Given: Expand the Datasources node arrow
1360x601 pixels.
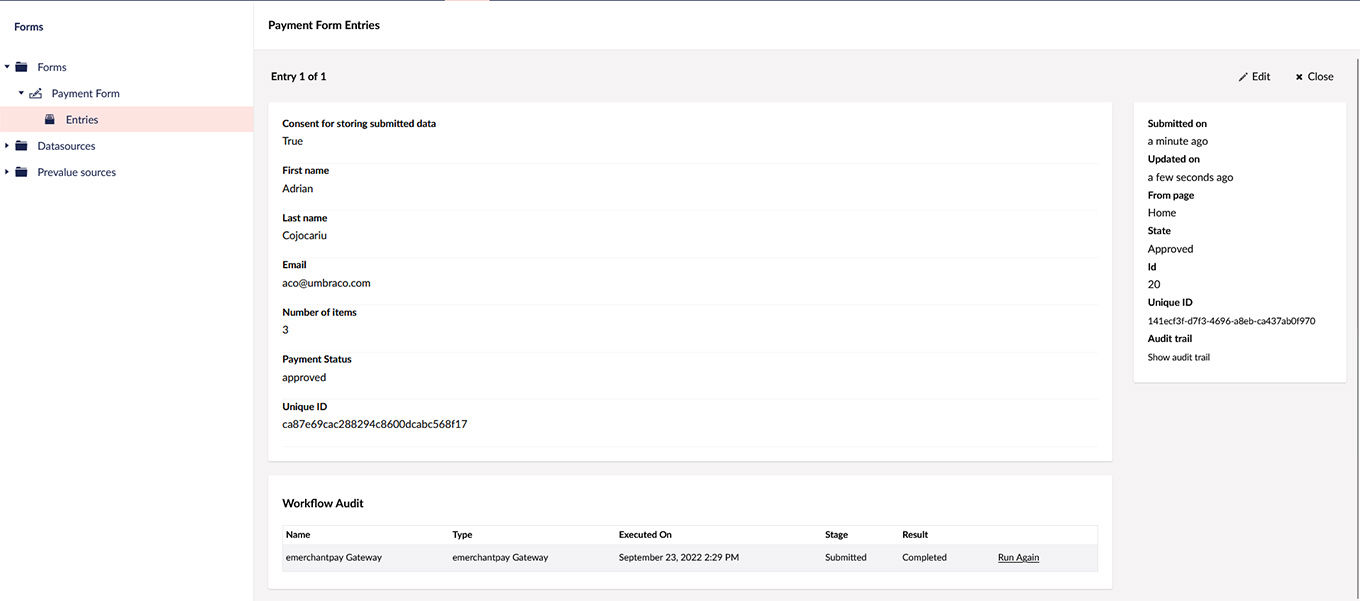Looking at the screenshot, I should [x=7, y=146].
